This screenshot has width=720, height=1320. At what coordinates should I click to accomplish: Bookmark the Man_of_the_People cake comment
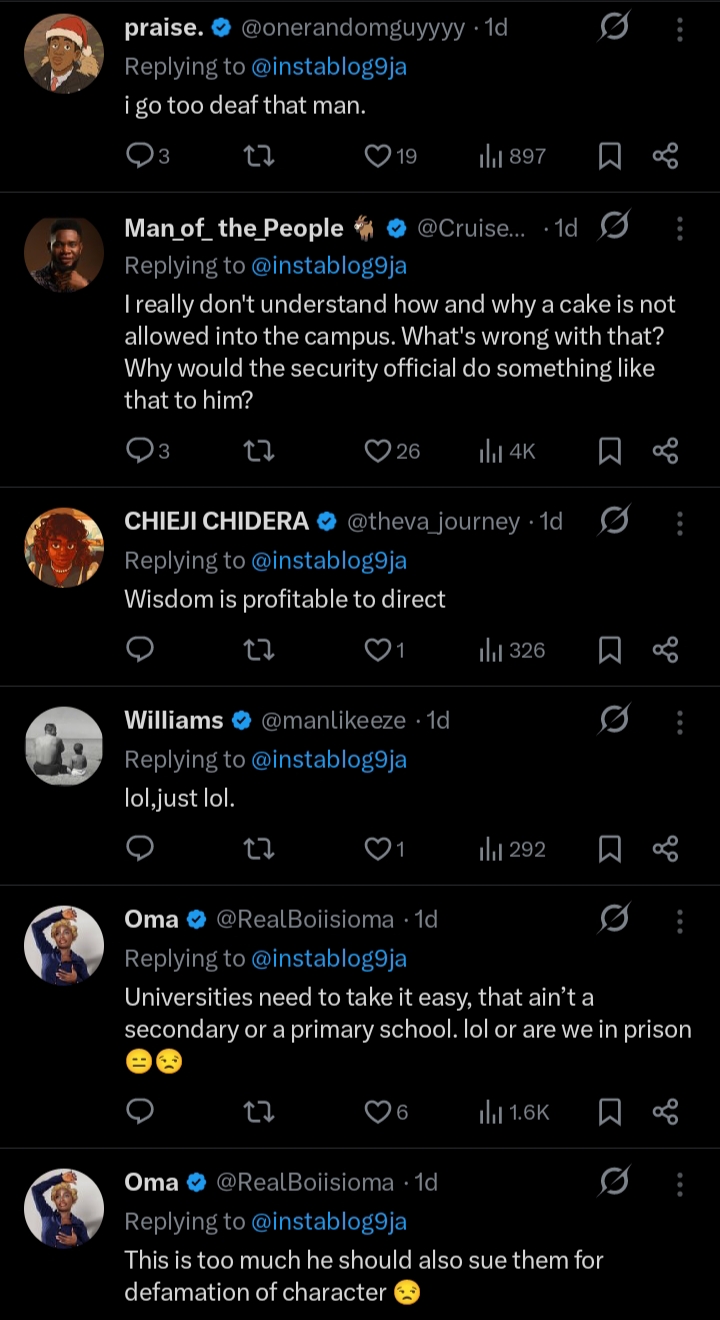pyautogui.click(x=609, y=451)
